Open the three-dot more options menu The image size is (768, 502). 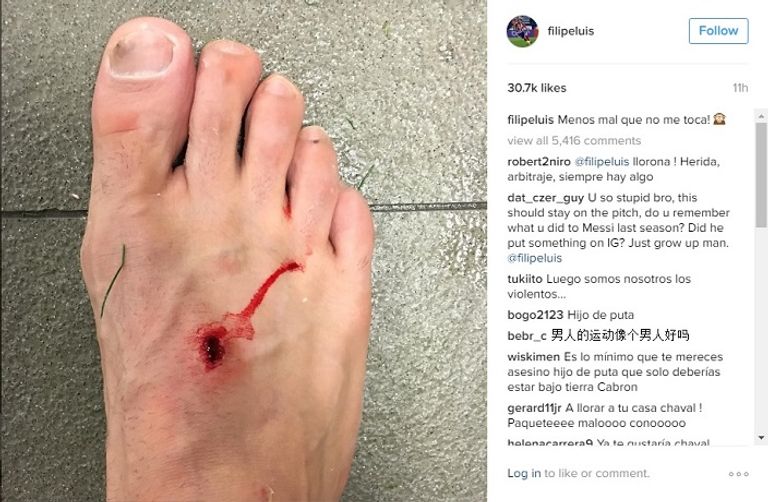pyautogui.click(x=739, y=474)
